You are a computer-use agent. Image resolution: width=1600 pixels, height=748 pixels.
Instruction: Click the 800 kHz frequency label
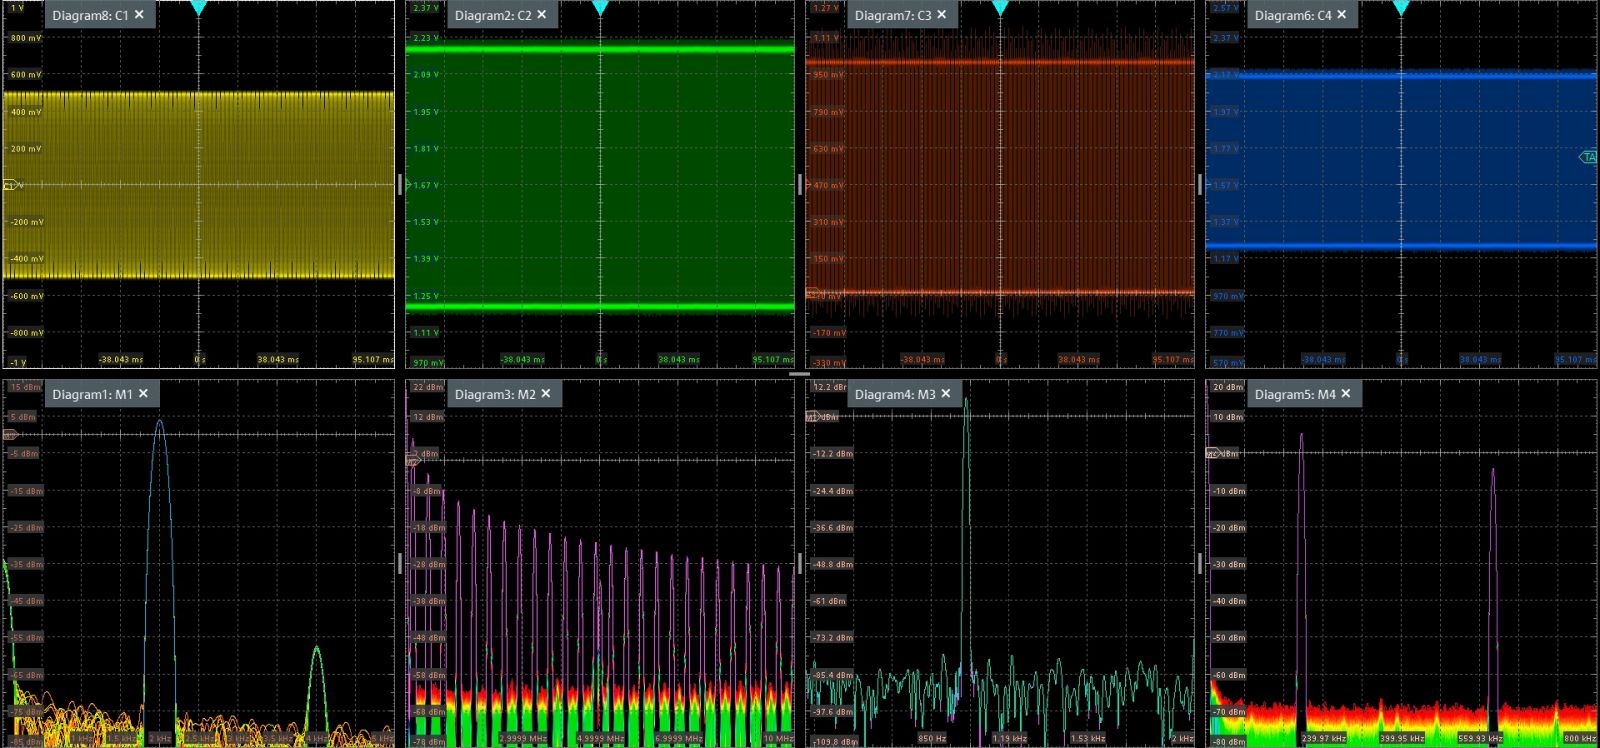(1580, 739)
